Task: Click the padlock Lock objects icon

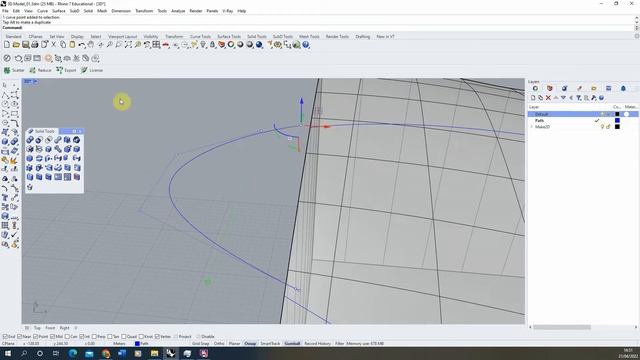Action: (212, 45)
